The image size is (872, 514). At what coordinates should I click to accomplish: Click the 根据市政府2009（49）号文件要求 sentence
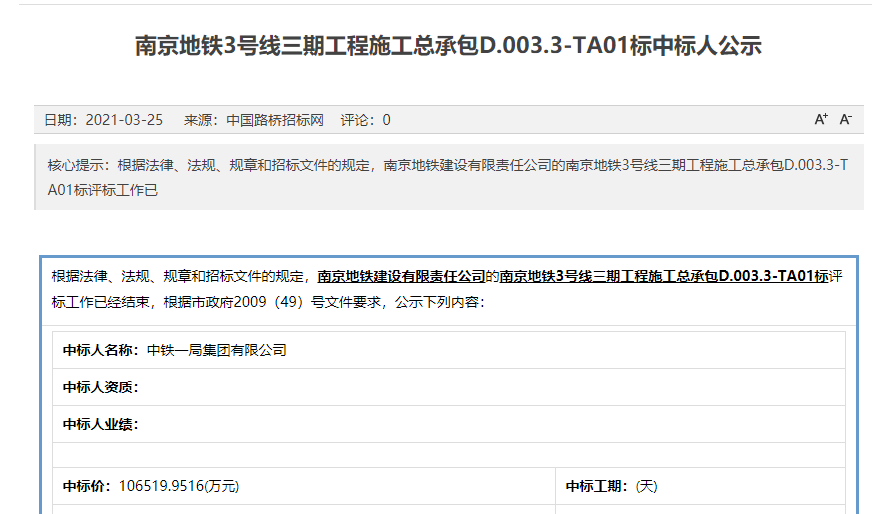[272, 302]
